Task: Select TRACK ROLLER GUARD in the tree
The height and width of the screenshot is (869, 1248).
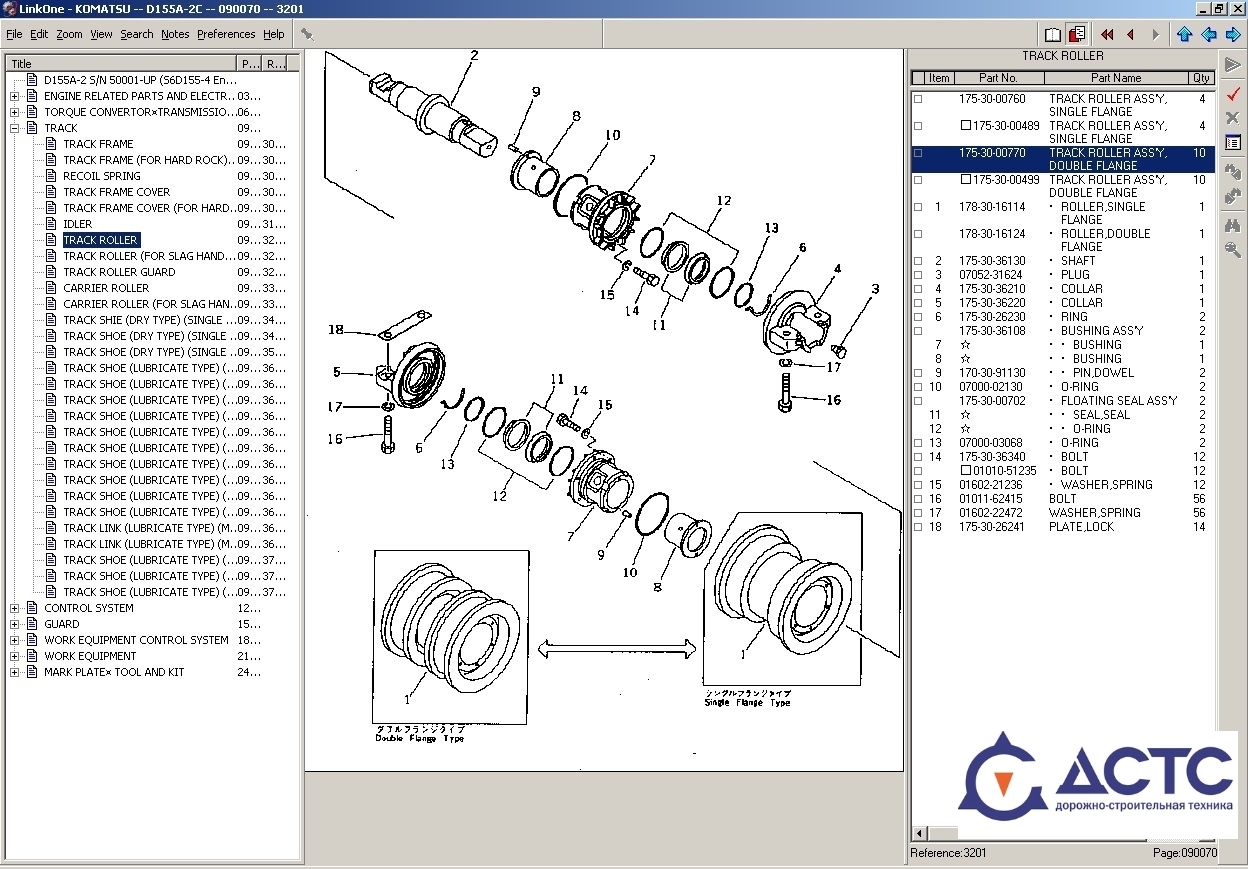Action: click(119, 272)
